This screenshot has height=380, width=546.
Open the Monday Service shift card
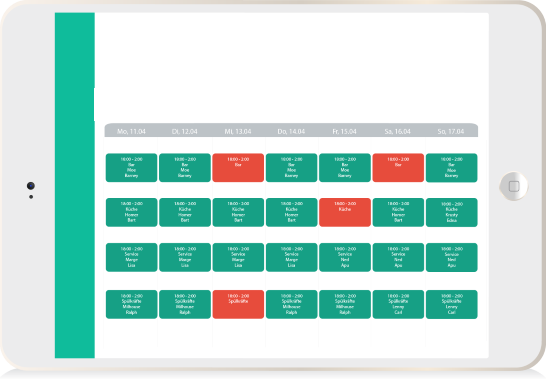131,257
